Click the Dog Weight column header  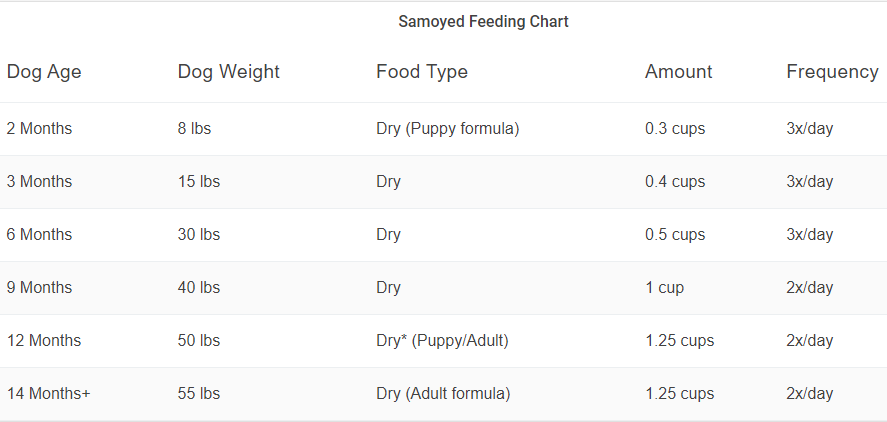tap(229, 72)
